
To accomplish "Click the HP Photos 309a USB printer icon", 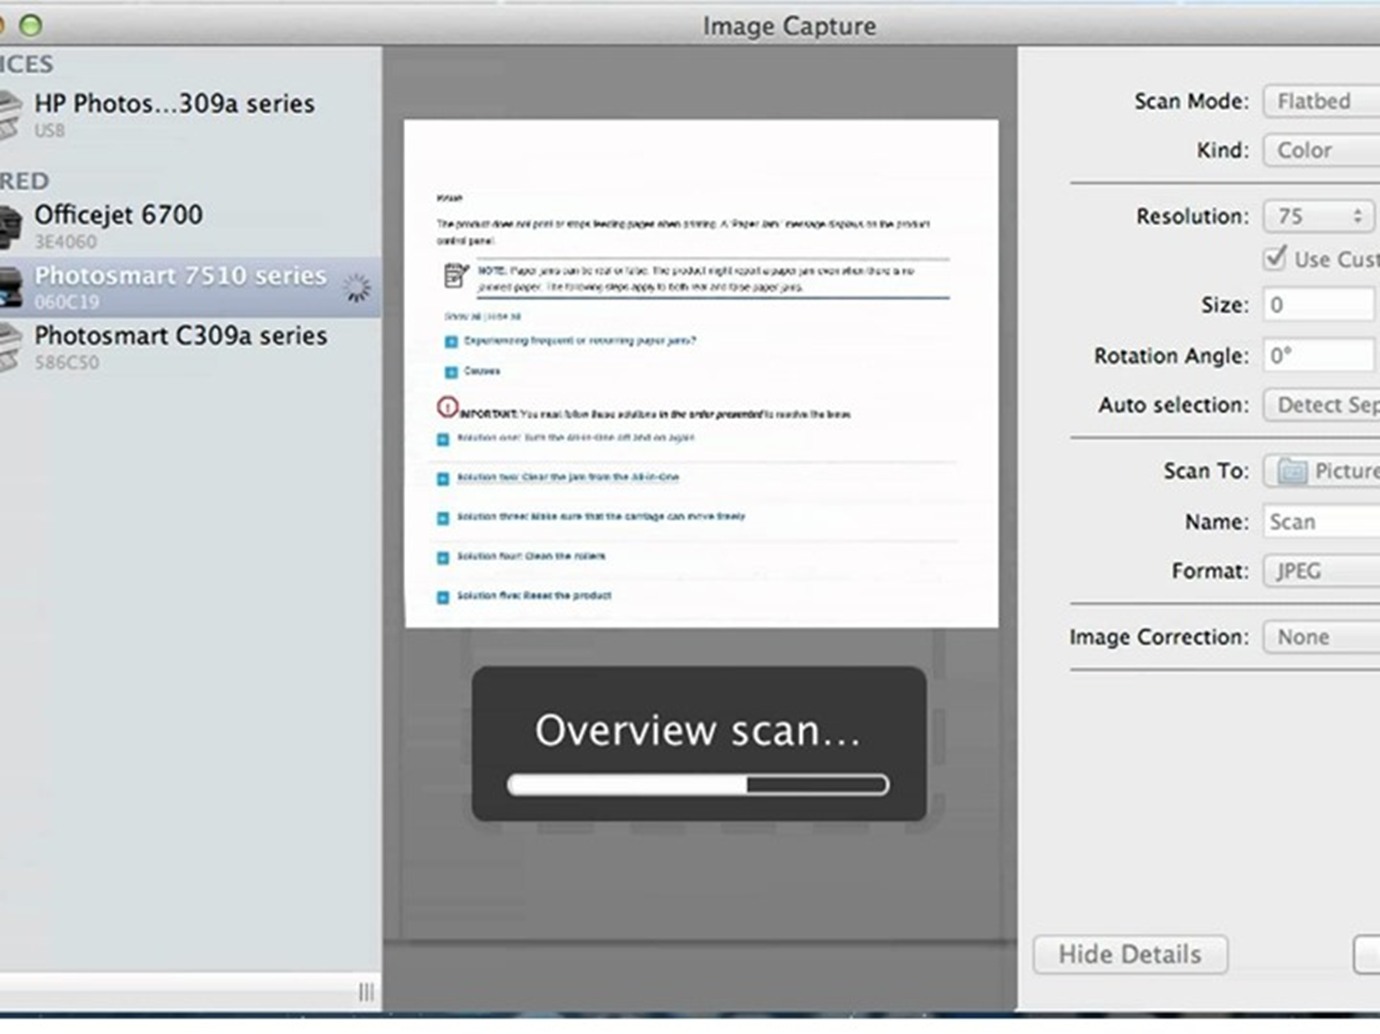I will coord(8,115).
